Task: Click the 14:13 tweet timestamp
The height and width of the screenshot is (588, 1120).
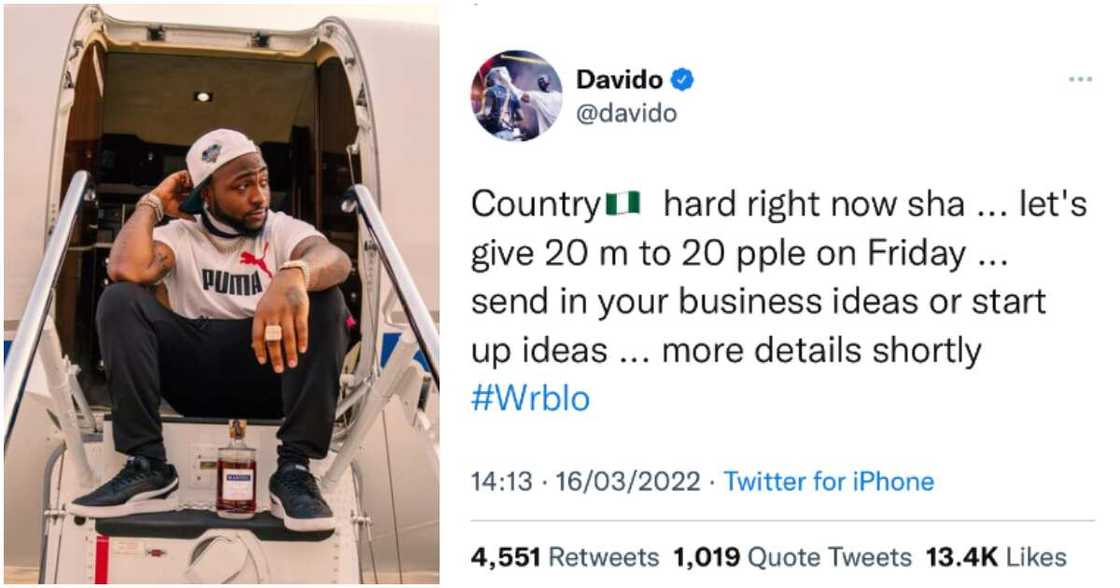Action: (501, 482)
